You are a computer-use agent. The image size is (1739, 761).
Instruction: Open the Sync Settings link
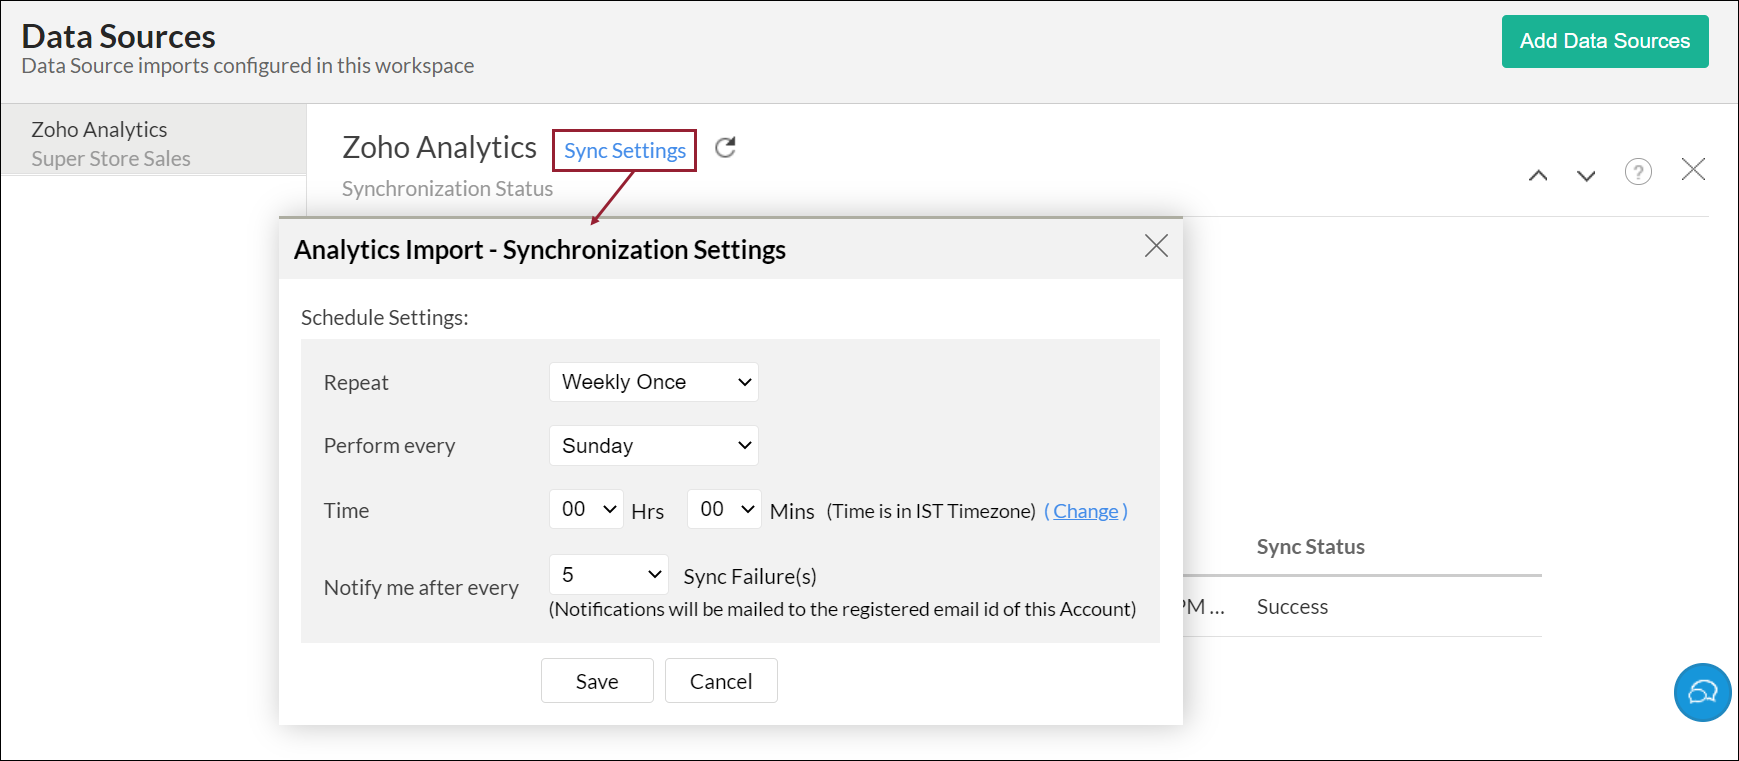[625, 151]
